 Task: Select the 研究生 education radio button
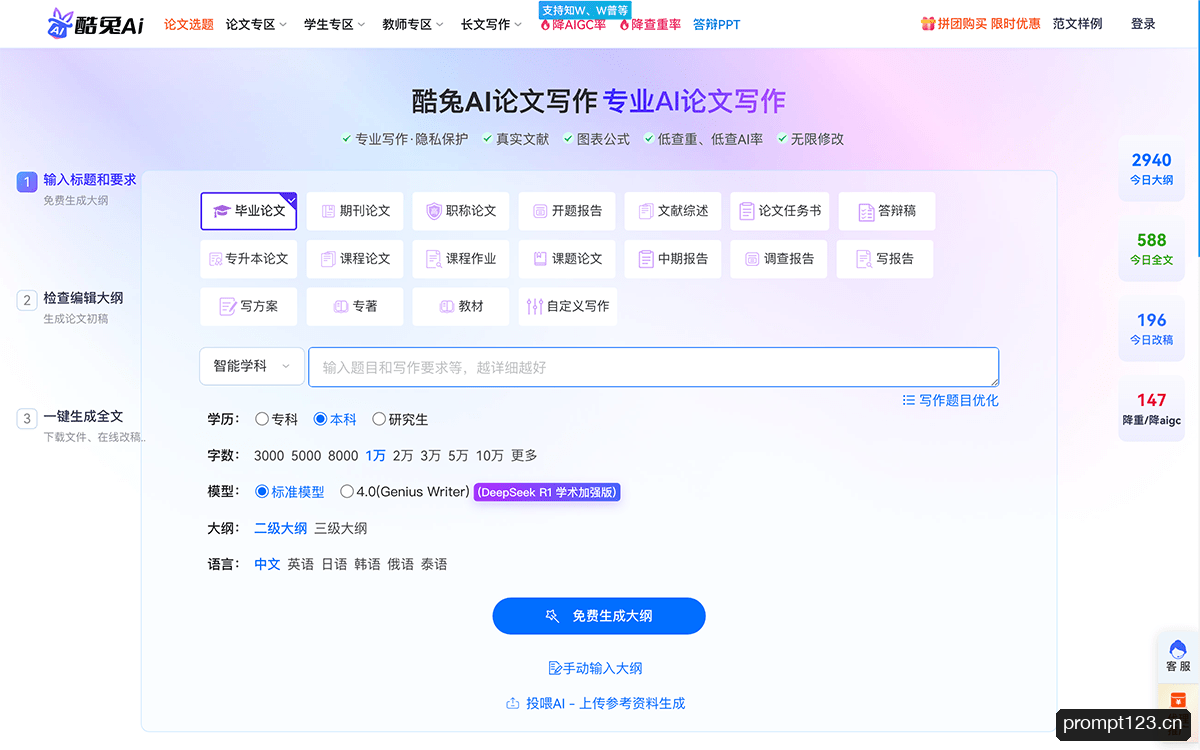(400, 419)
